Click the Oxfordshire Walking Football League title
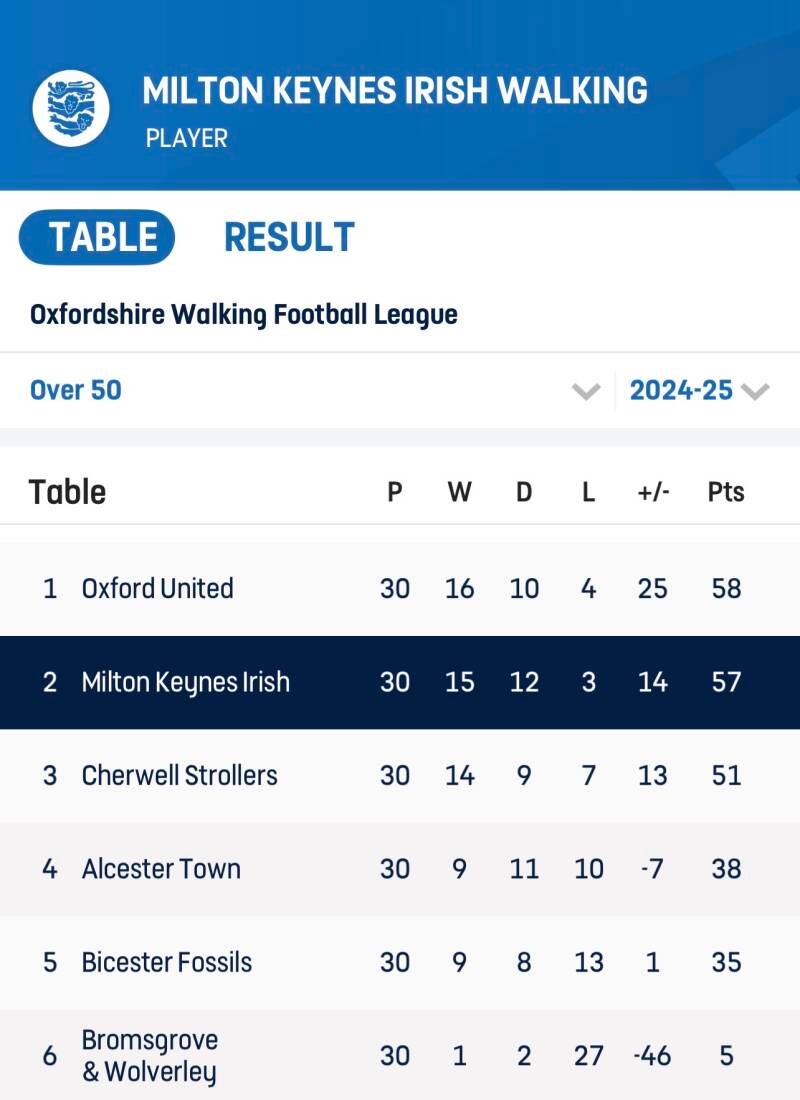800x1100 pixels. [243, 314]
